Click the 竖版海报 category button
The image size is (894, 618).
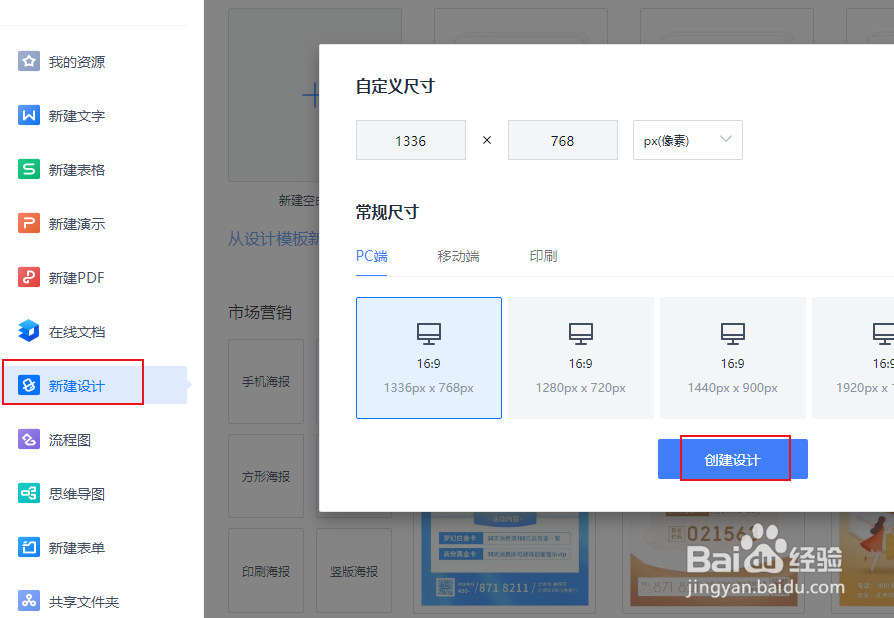tap(353, 571)
